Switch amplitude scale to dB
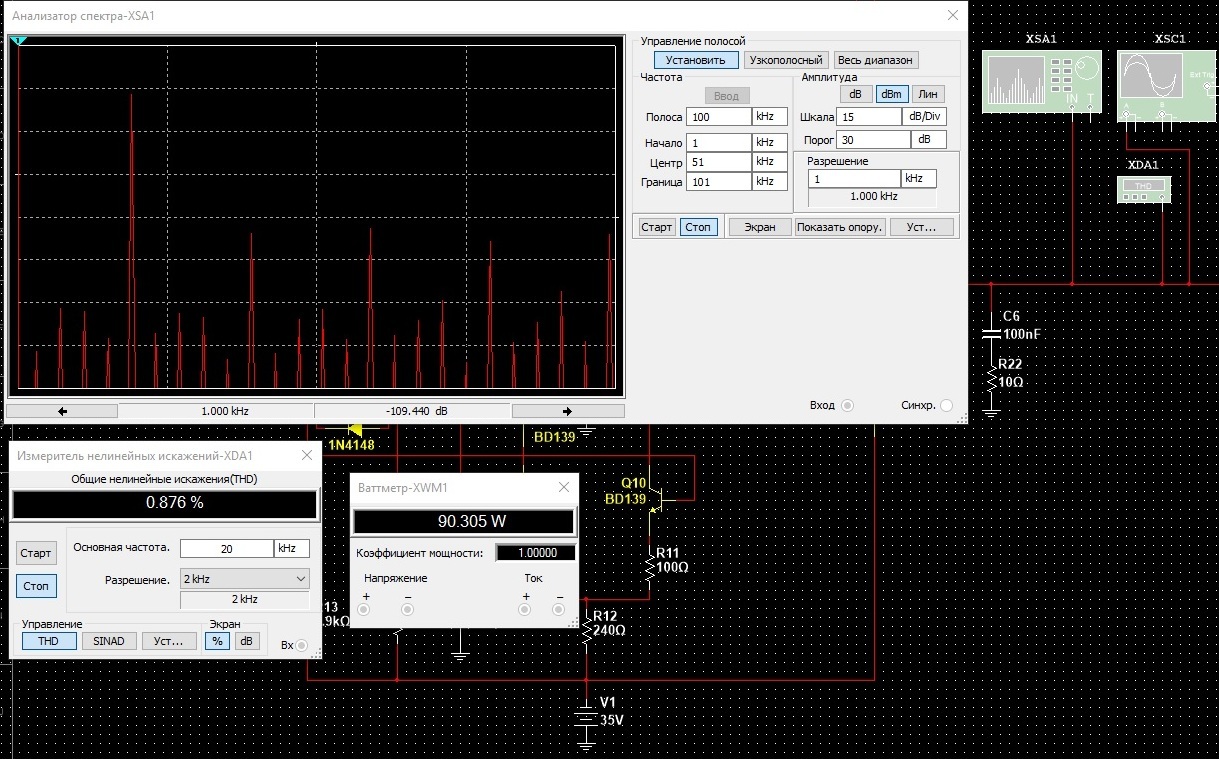1219x759 pixels. [x=854, y=94]
